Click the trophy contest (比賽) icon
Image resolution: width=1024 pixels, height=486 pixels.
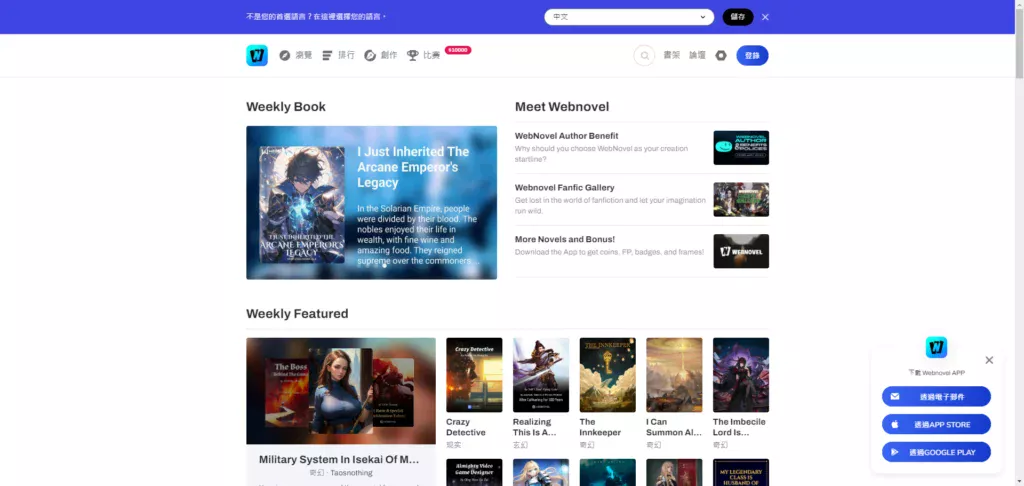(x=412, y=56)
